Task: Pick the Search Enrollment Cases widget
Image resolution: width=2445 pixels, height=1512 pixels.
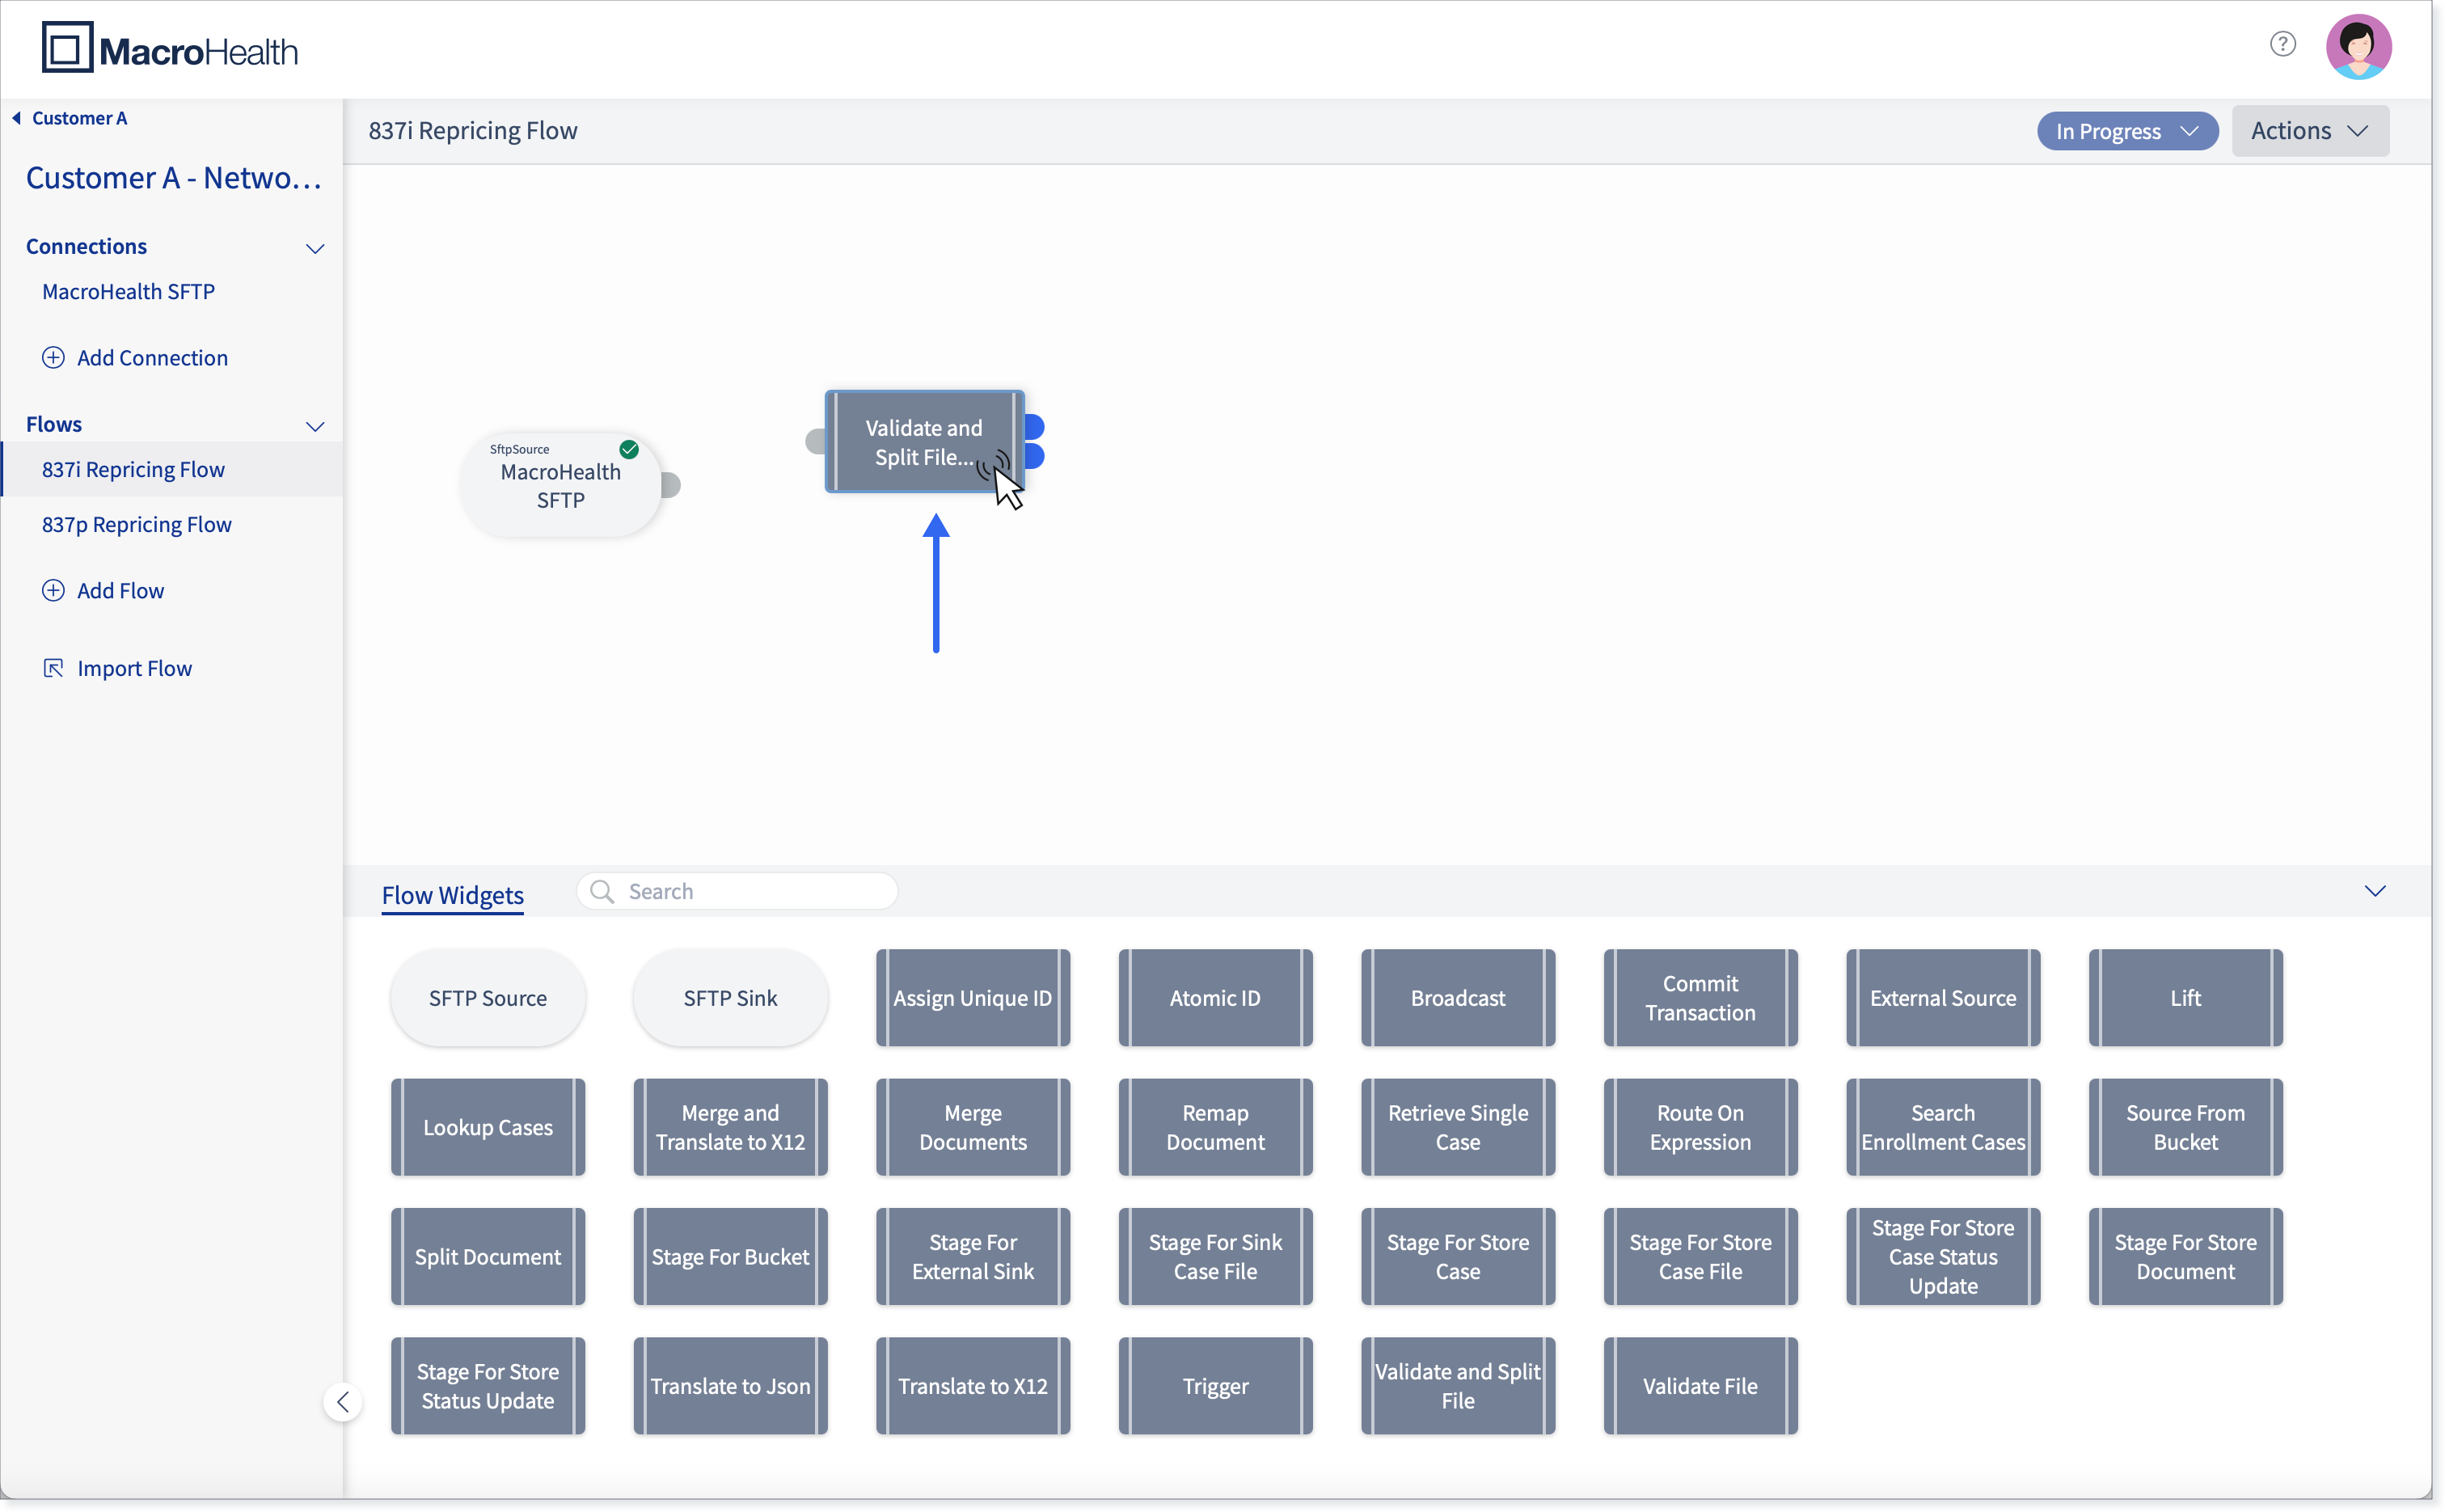Action: (x=1943, y=1127)
